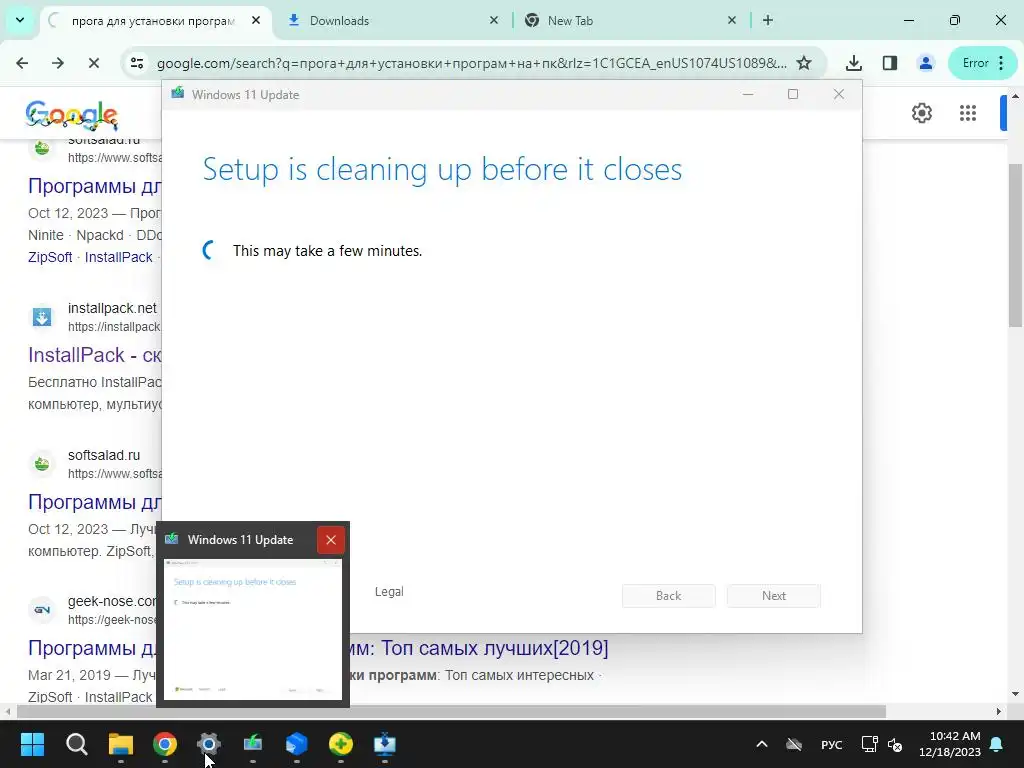Open Settings gear app in taskbar
The width and height of the screenshot is (1024, 768).
tap(209, 744)
